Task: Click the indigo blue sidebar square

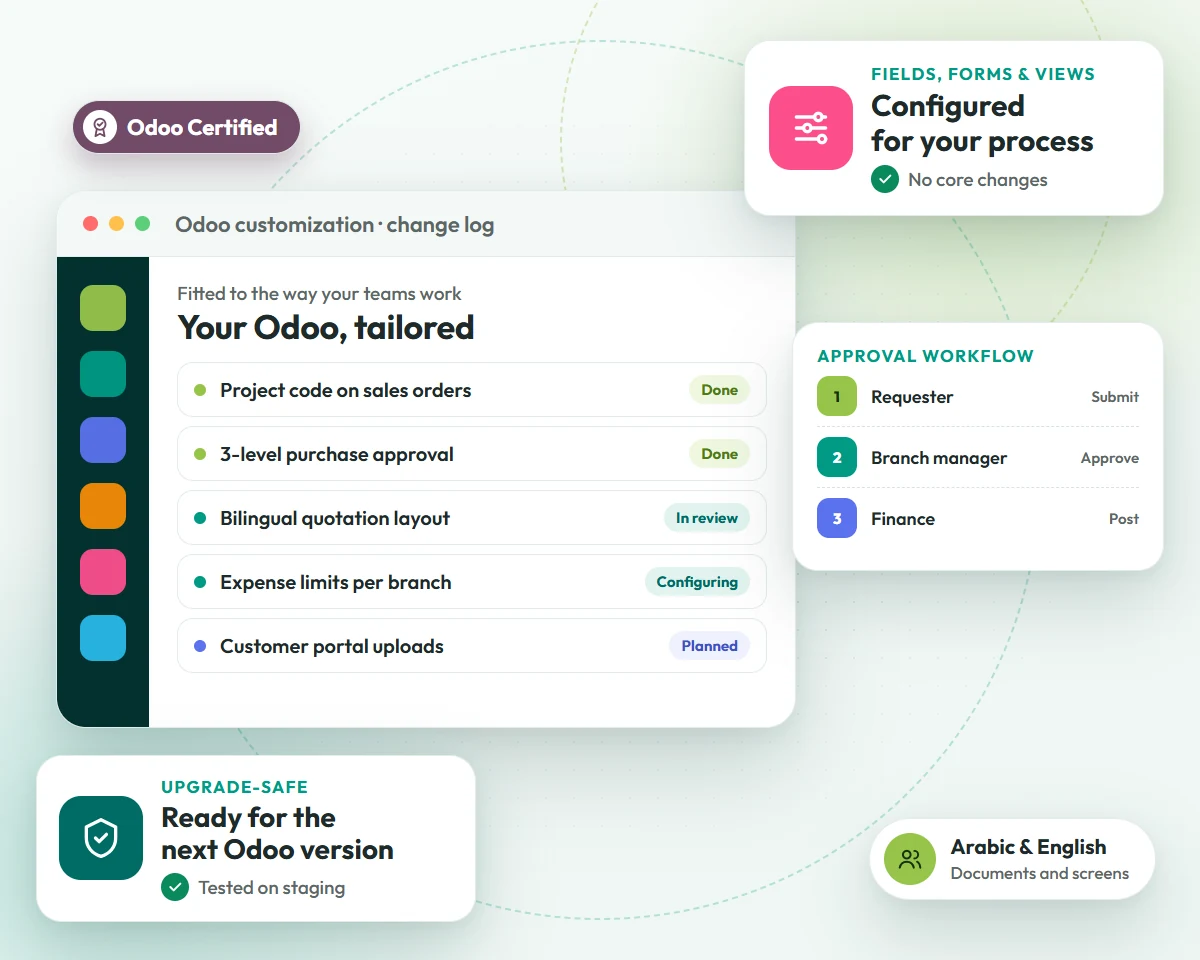Action: (x=103, y=440)
